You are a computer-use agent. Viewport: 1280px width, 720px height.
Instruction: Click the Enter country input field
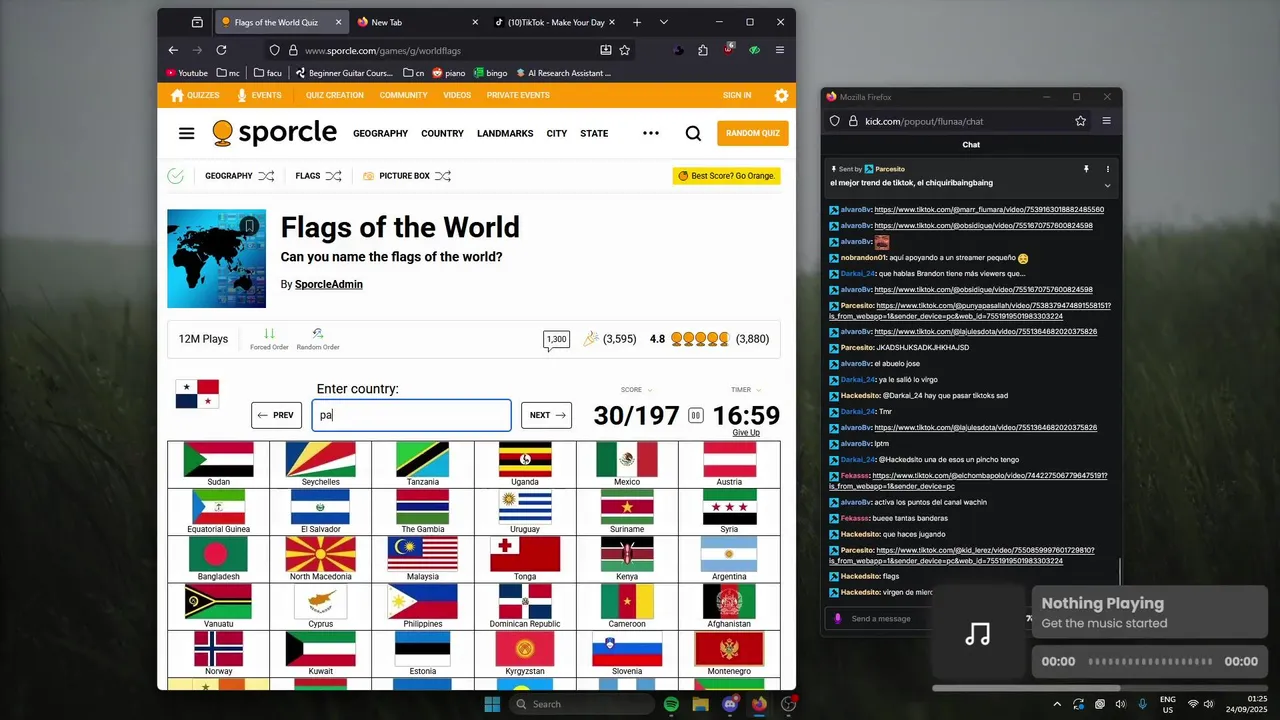click(x=411, y=415)
